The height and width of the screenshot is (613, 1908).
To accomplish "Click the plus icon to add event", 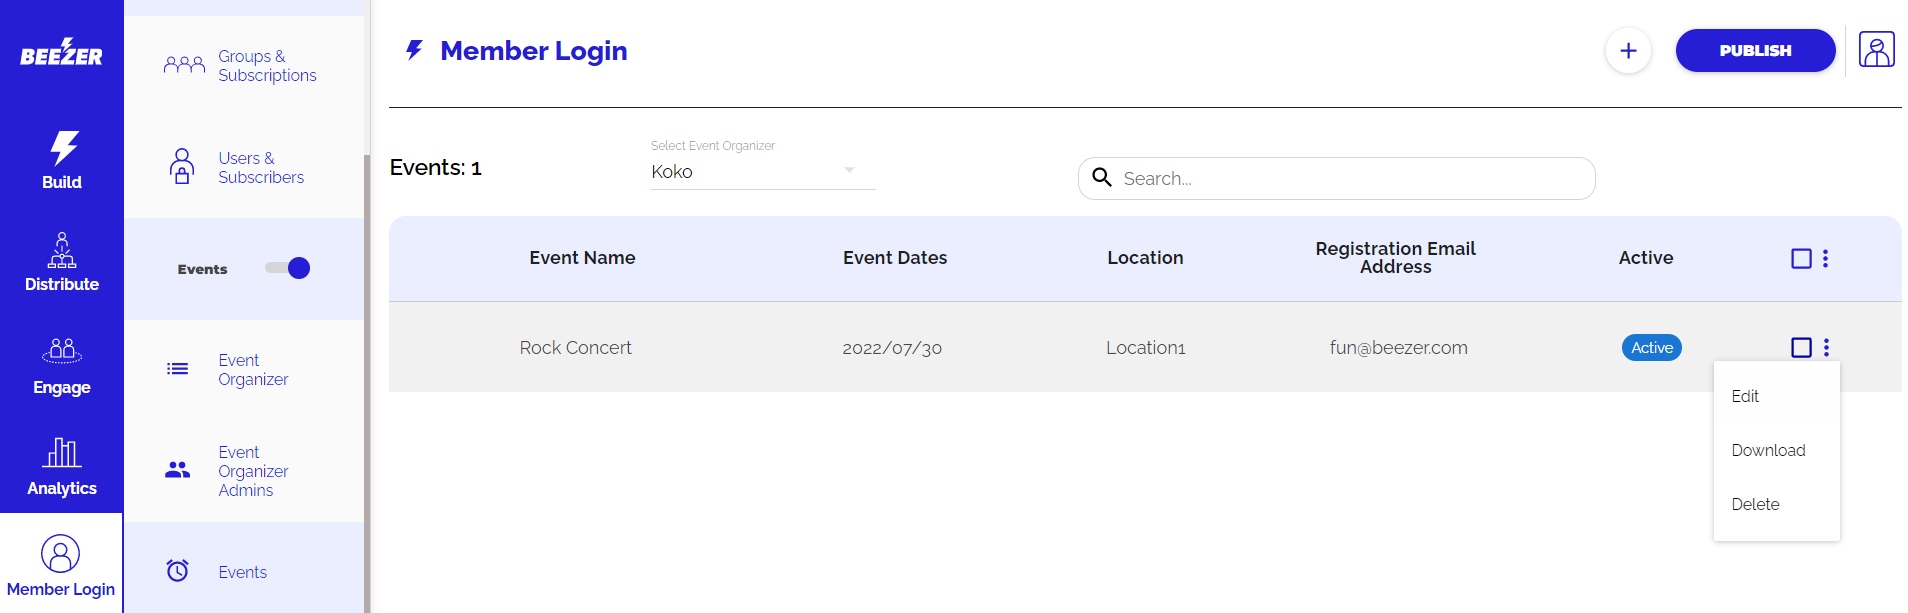I will (x=1628, y=51).
